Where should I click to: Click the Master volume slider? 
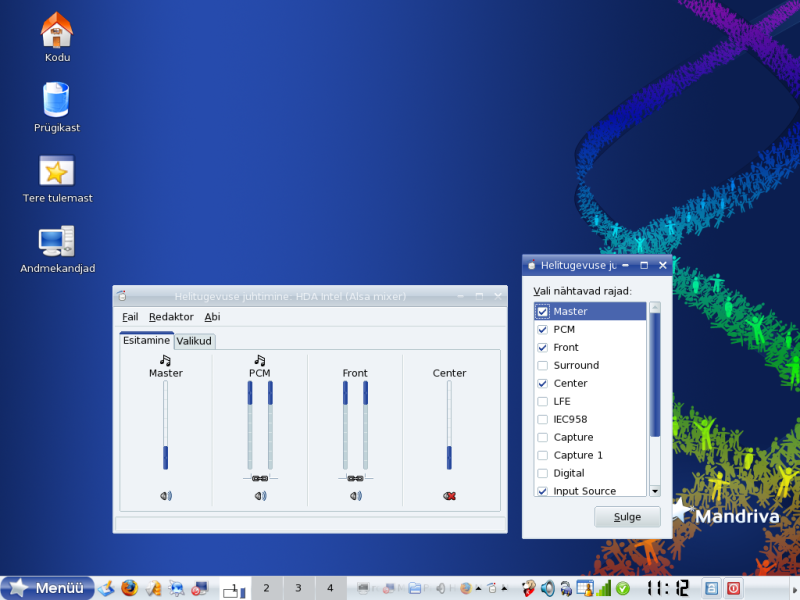click(x=165, y=425)
